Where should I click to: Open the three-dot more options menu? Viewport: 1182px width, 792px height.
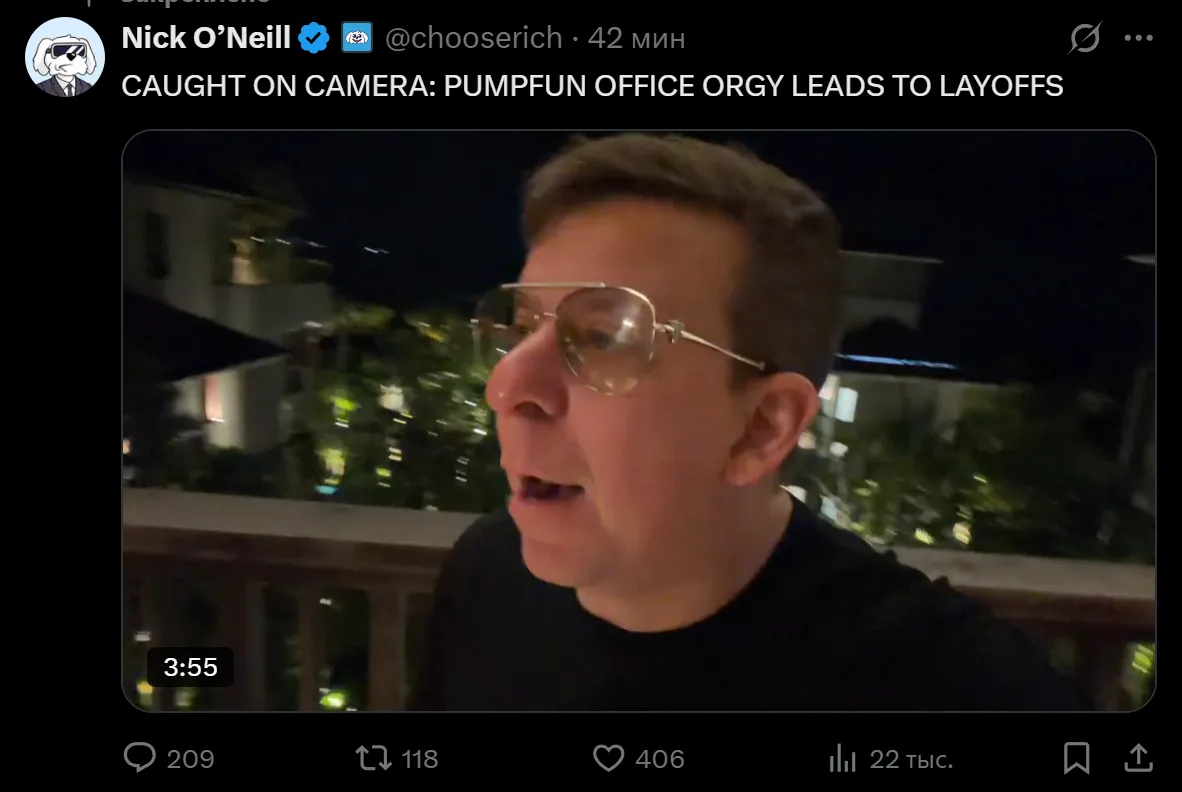click(x=1139, y=37)
